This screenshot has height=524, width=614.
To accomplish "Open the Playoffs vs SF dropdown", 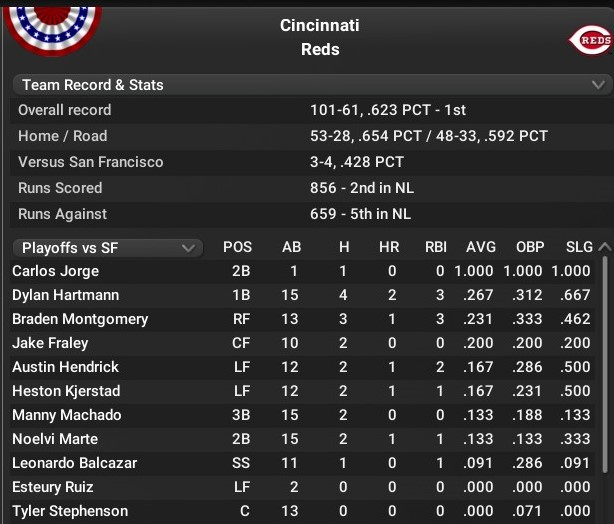I will click(x=105, y=247).
